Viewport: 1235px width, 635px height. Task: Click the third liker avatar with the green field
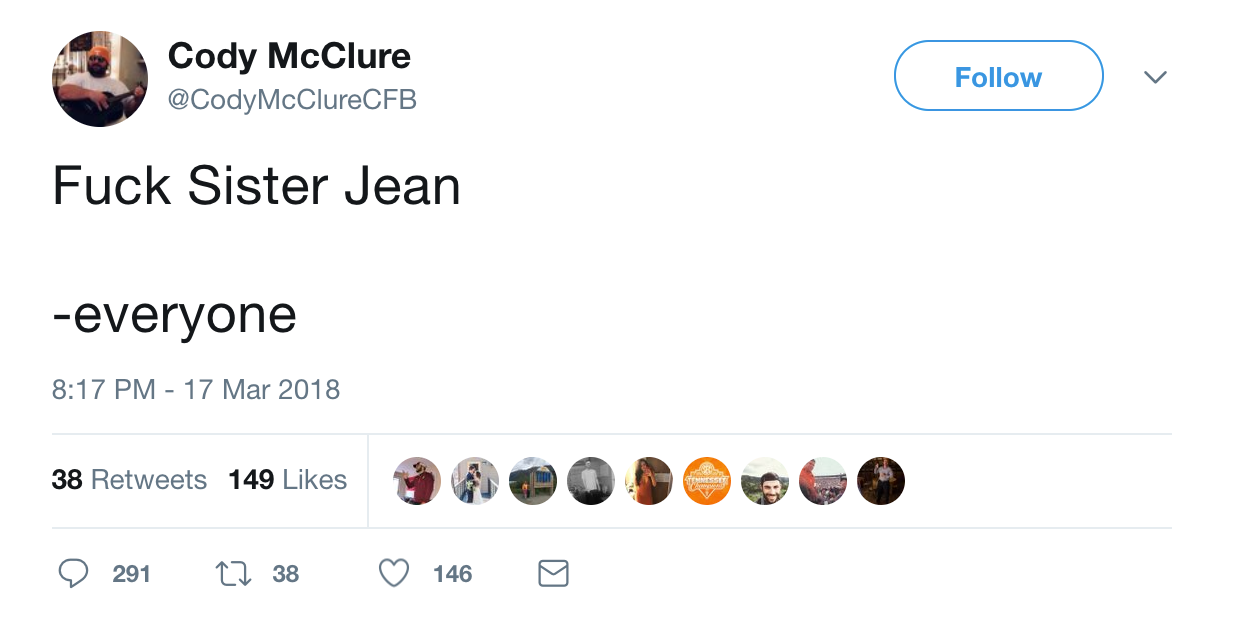[x=533, y=481]
